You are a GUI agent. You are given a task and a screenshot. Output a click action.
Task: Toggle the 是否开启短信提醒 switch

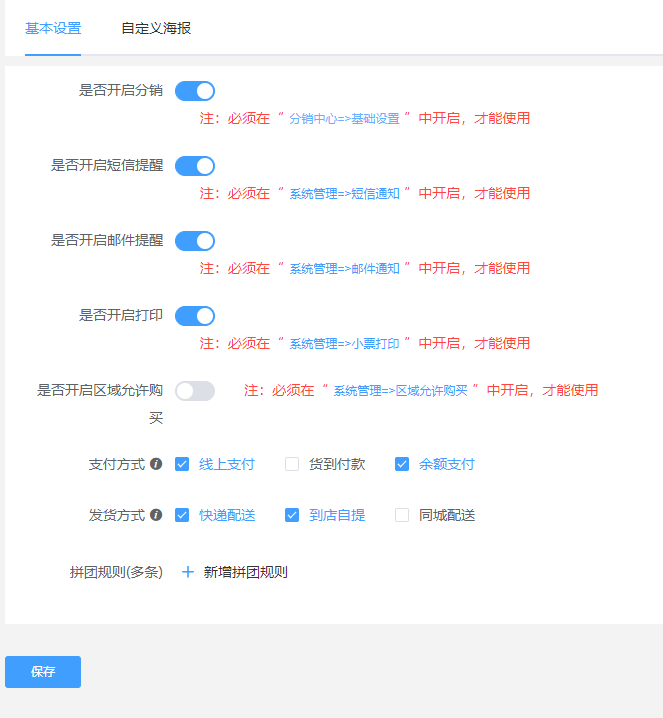point(195,166)
